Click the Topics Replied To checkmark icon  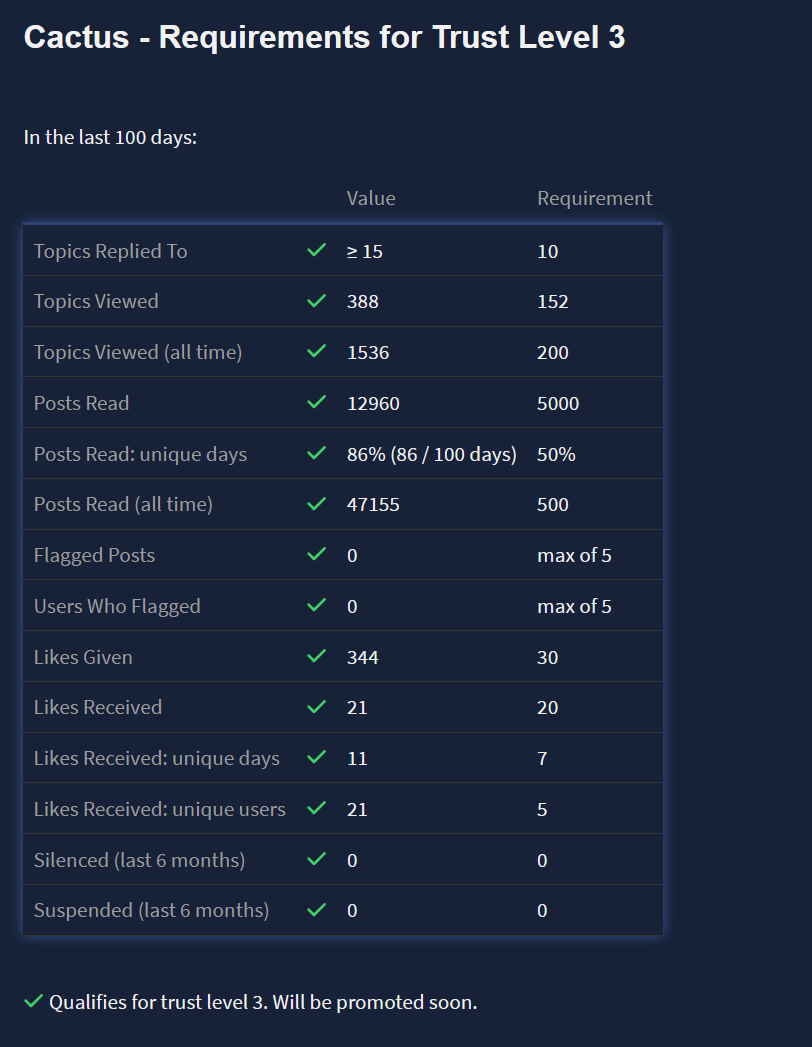(x=317, y=250)
